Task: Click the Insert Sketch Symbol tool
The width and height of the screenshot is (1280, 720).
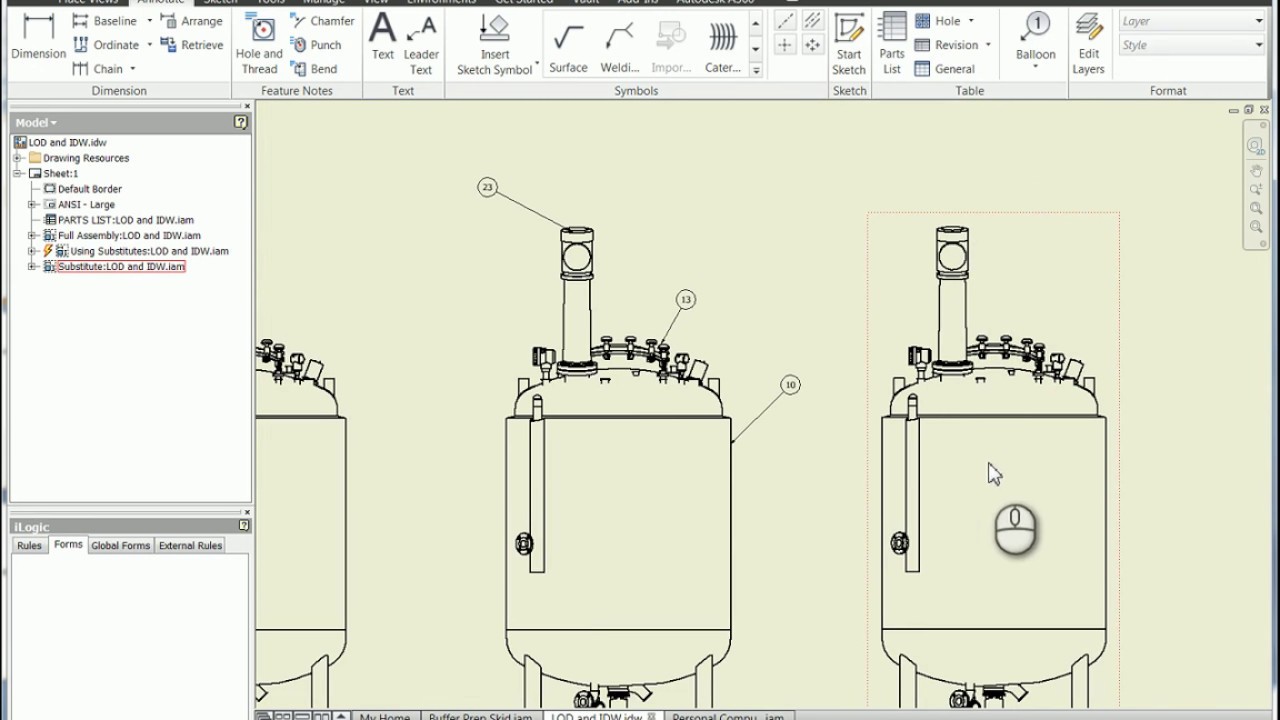Action: (495, 44)
